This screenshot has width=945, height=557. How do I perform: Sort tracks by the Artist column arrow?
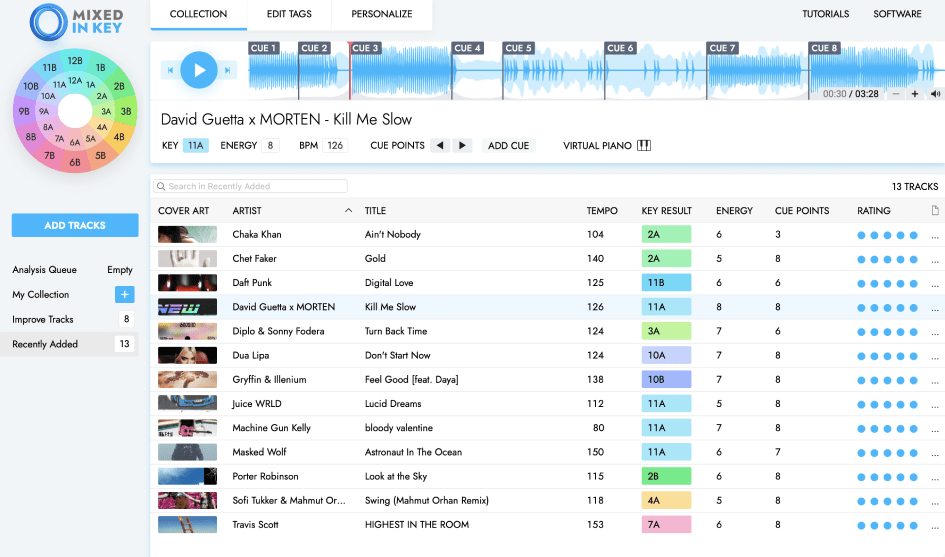[348, 210]
